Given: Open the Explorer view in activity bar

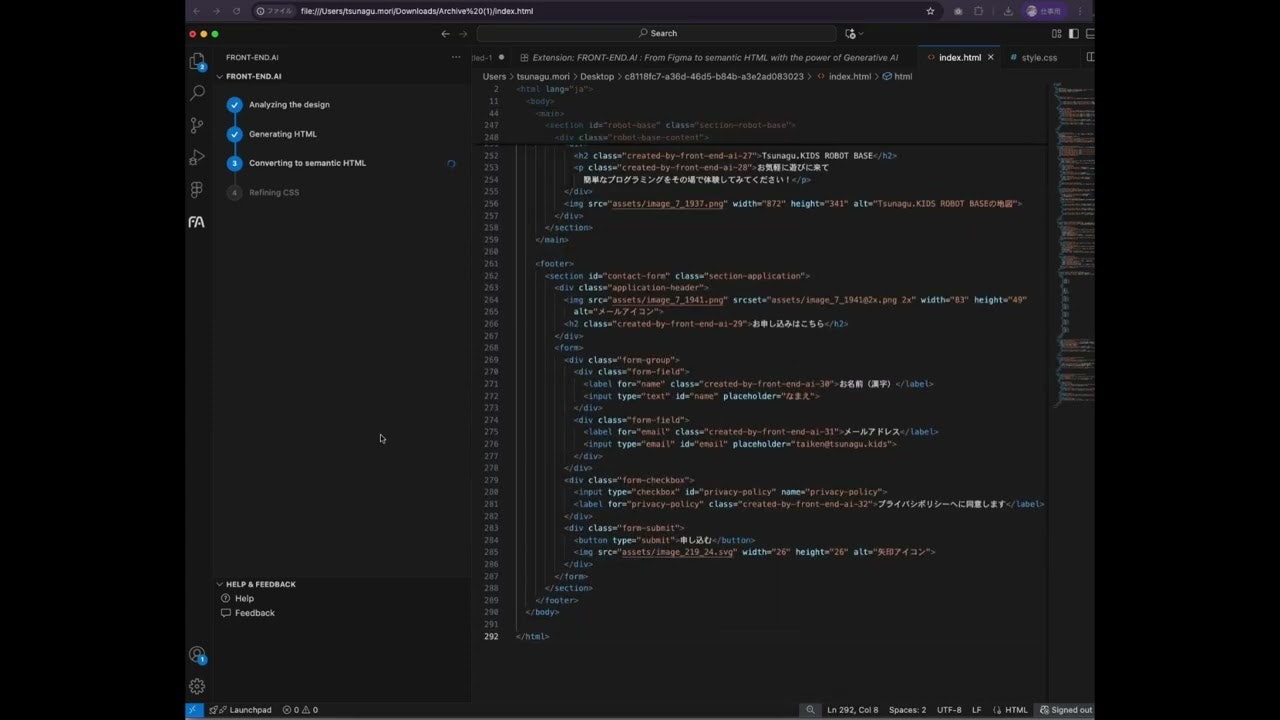Looking at the screenshot, I should tap(197, 62).
